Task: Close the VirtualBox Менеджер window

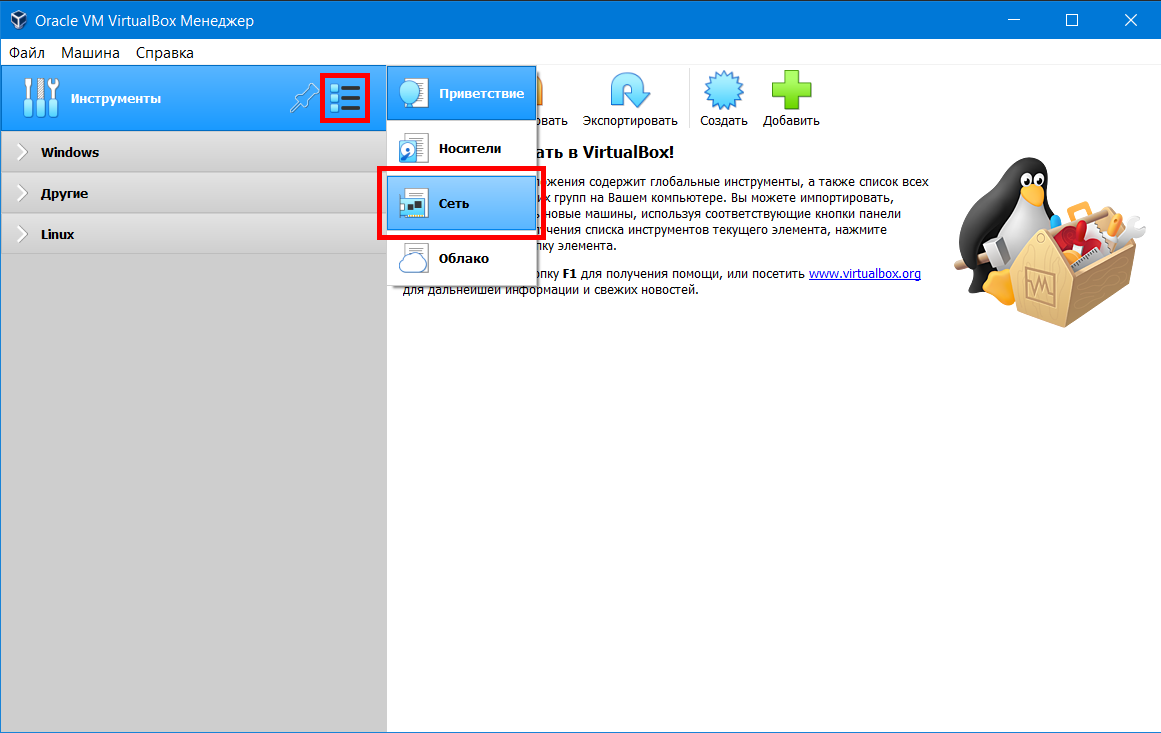Action: (x=1131, y=20)
